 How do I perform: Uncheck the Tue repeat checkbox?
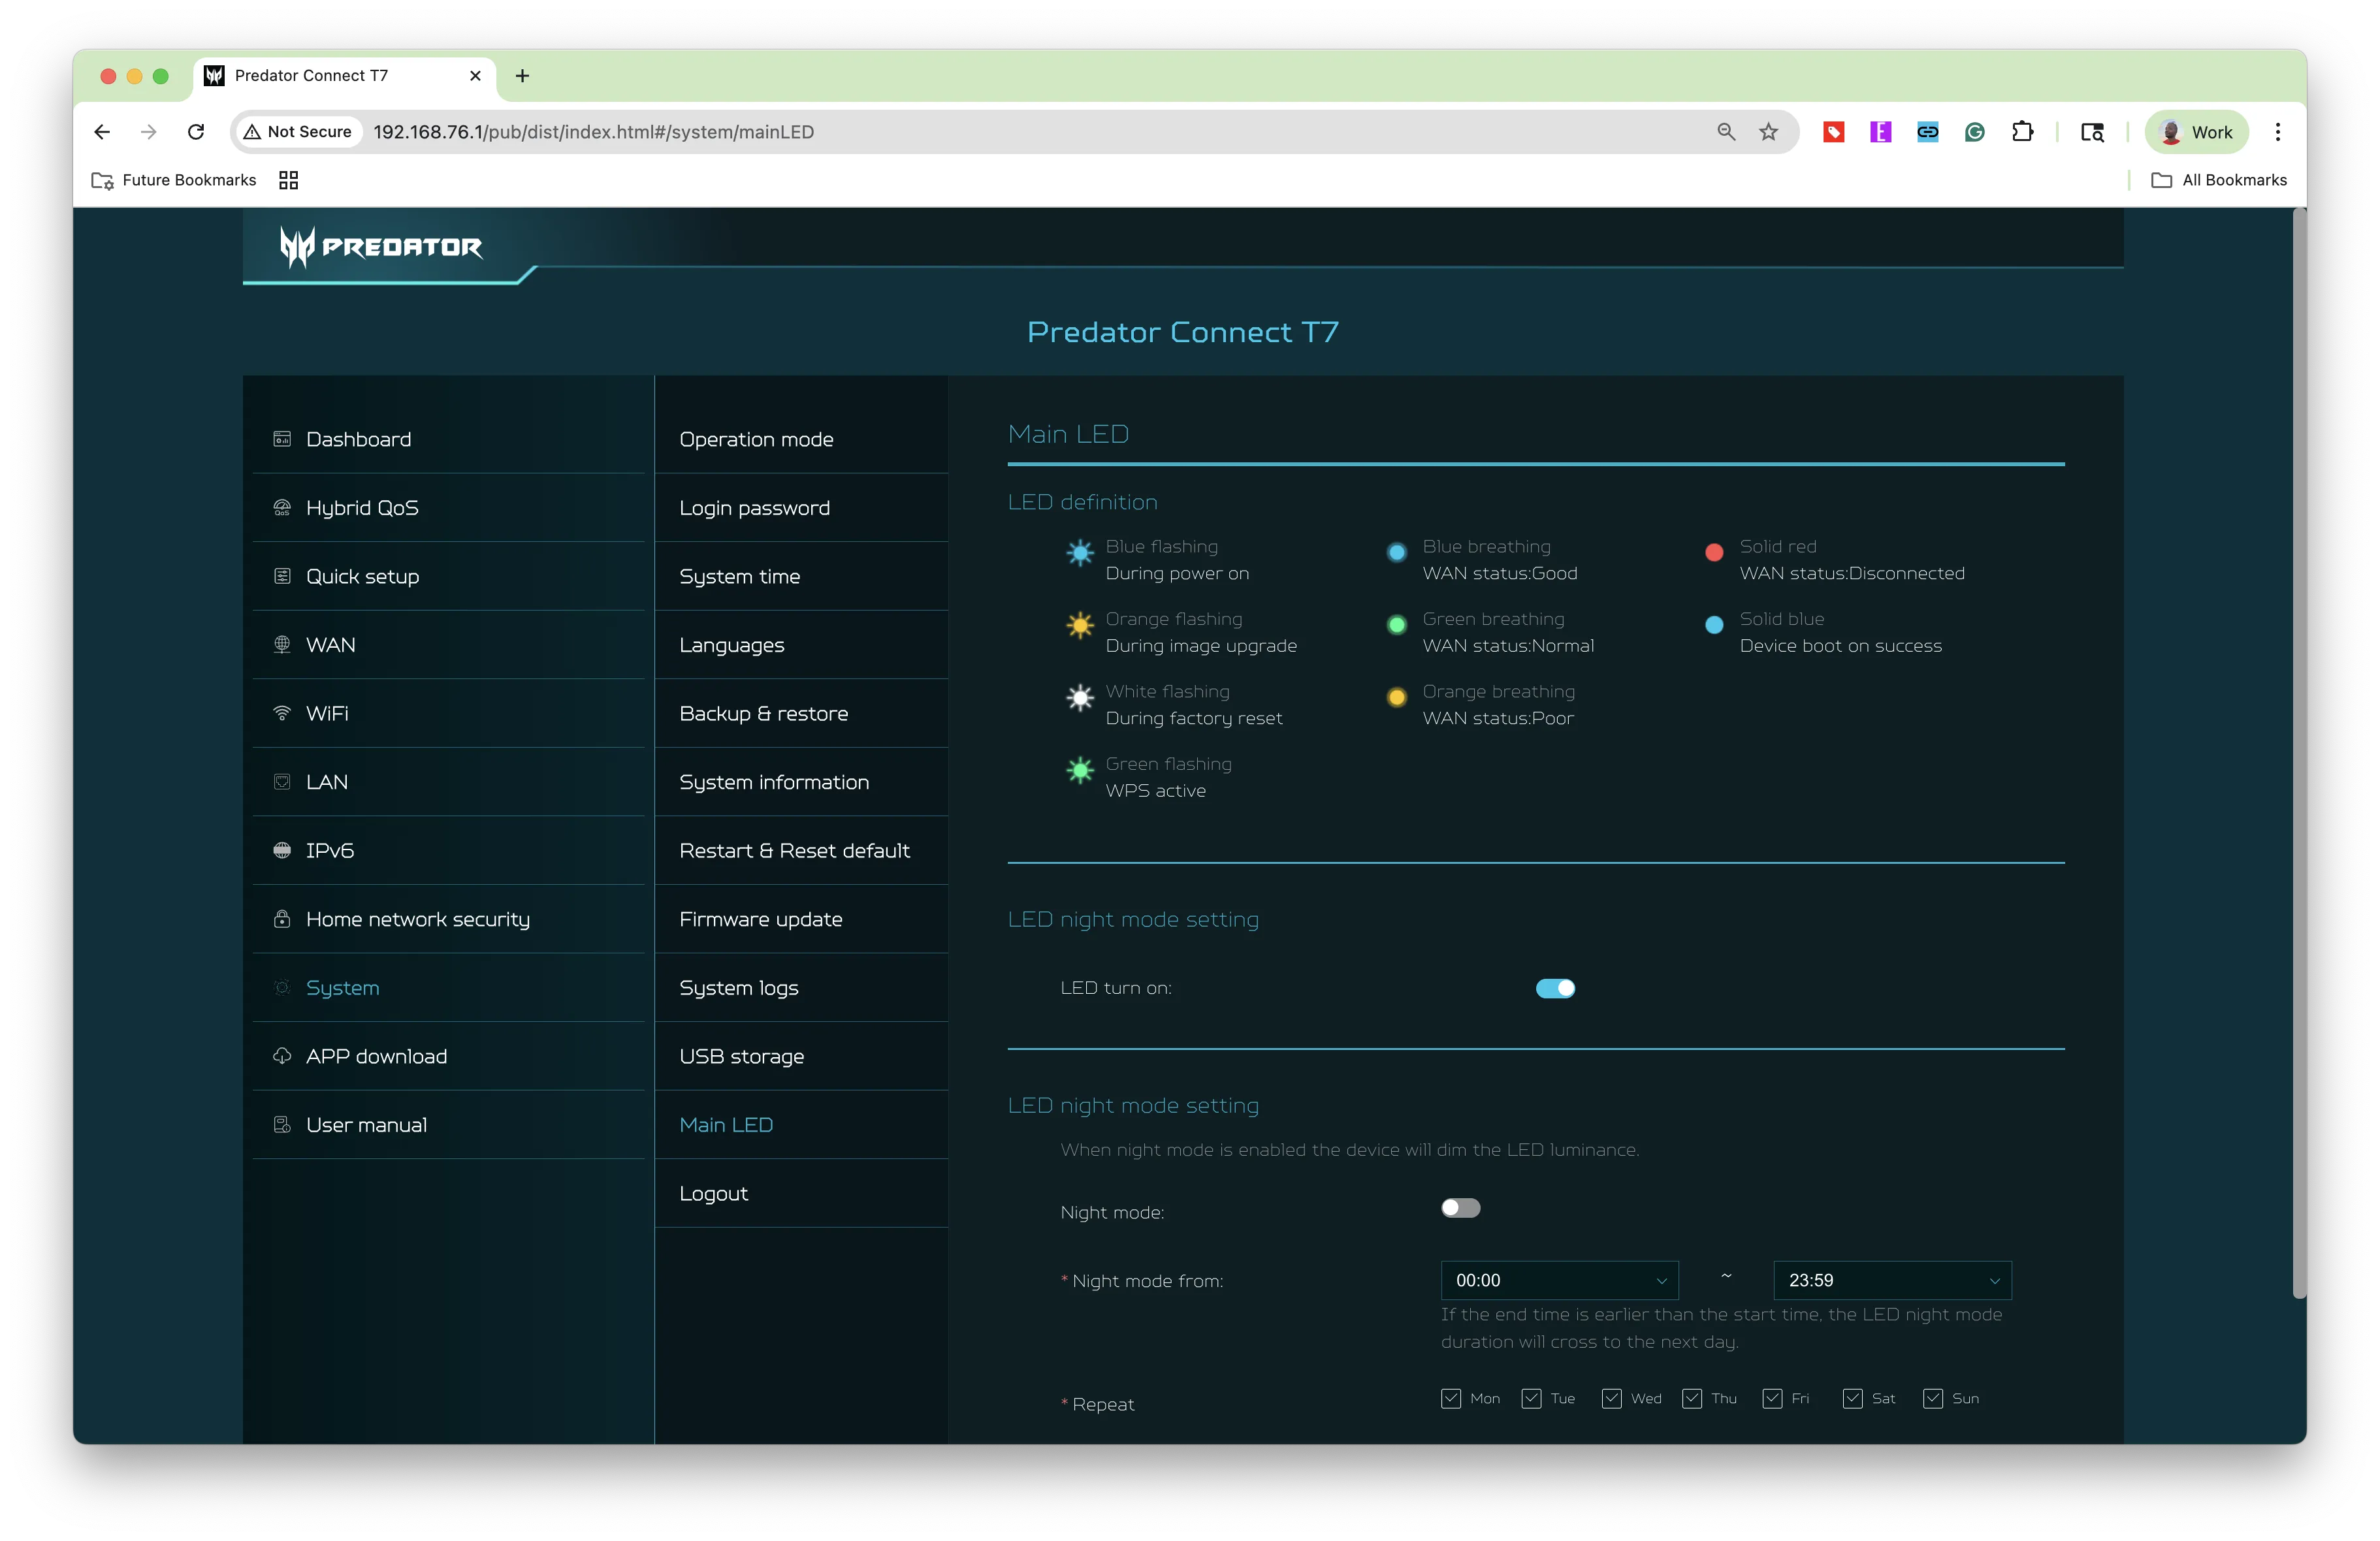click(x=1531, y=1398)
